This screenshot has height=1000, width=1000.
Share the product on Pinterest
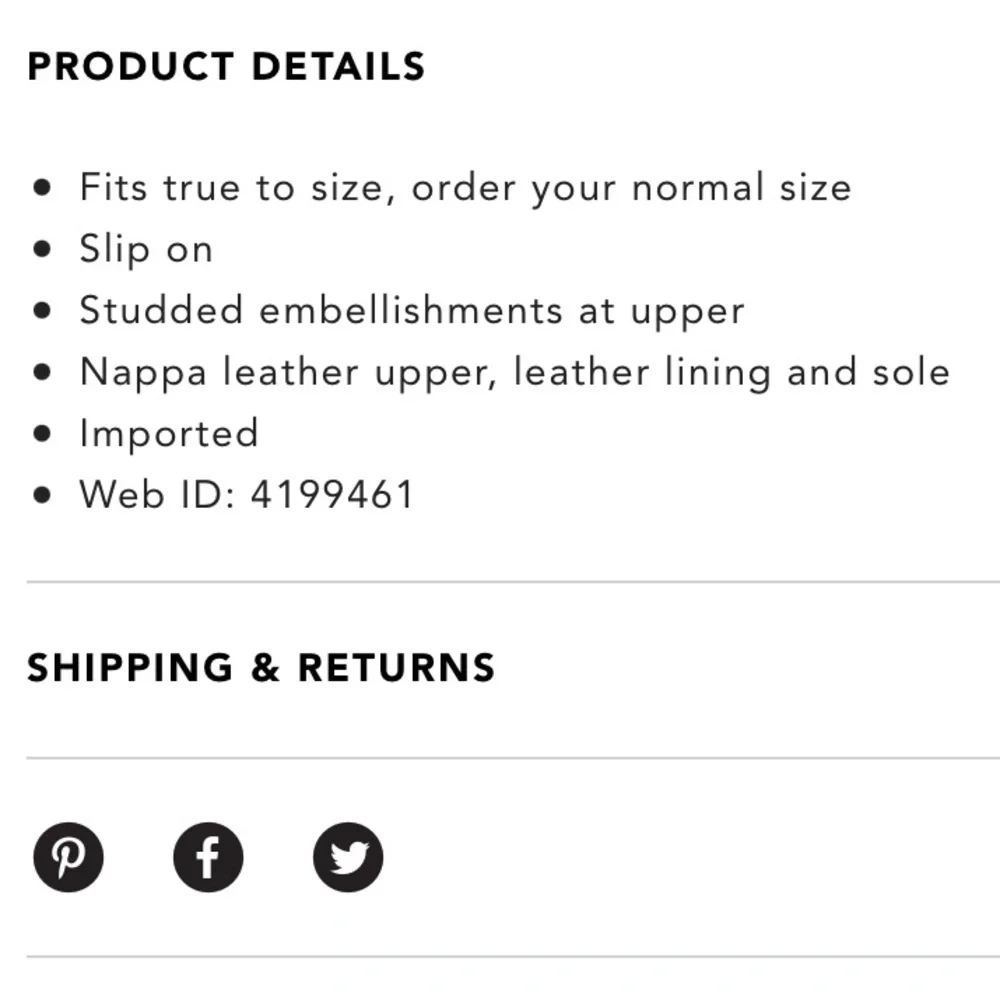coord(68,857)
